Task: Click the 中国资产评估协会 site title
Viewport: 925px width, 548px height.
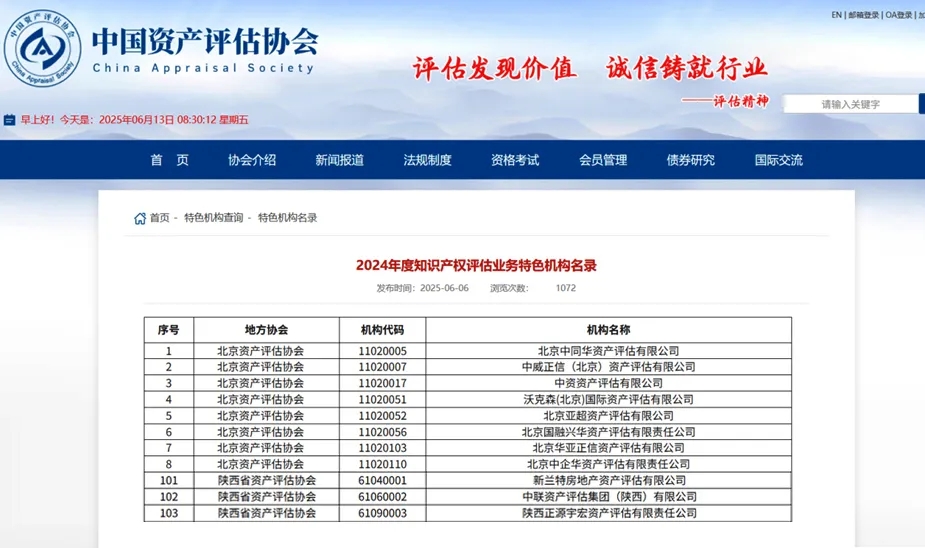Action: click(205, 41)
